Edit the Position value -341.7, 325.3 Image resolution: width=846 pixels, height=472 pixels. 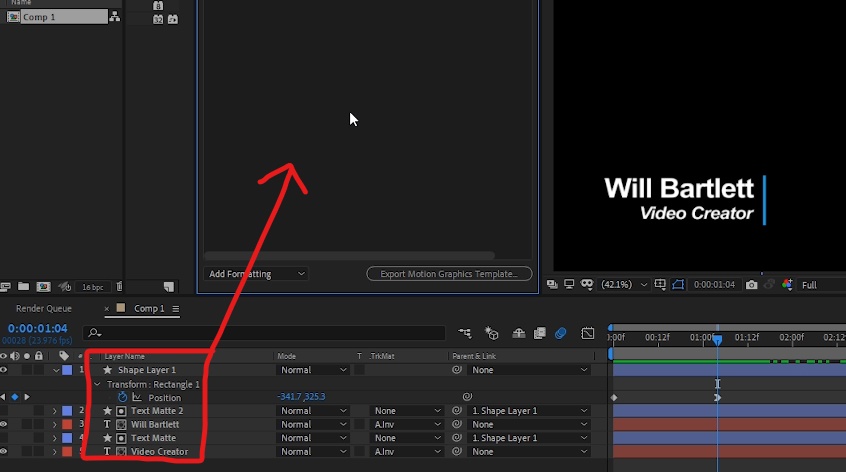tap(301, 396)
